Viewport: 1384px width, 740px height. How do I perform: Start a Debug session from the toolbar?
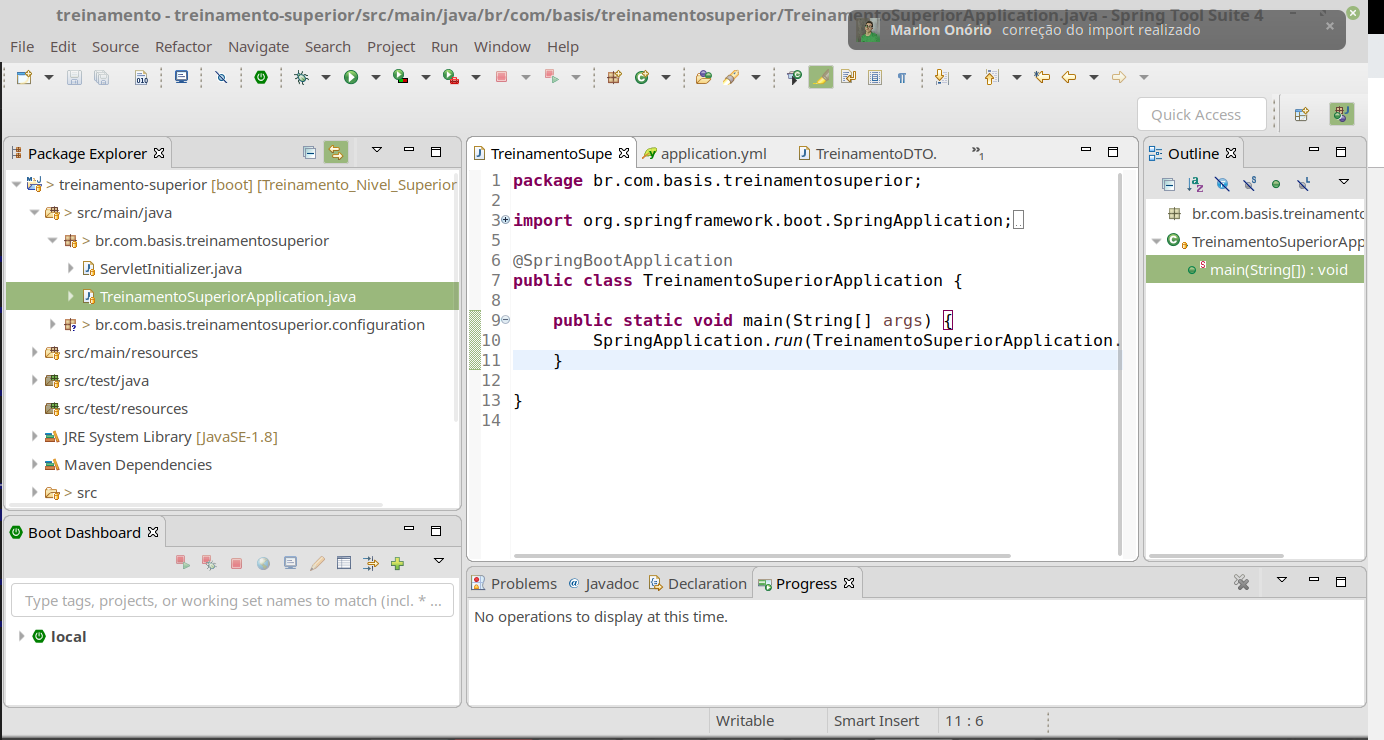click(300, 76)
